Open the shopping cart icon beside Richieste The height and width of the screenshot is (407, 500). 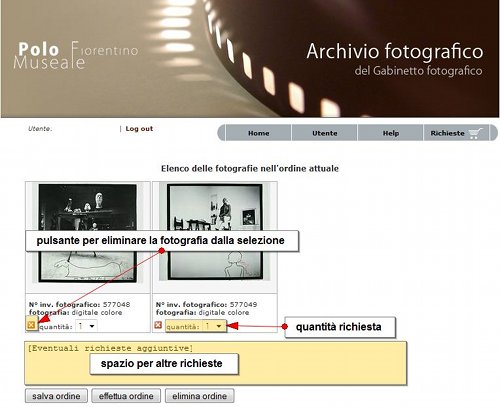[x=475, y=133]
